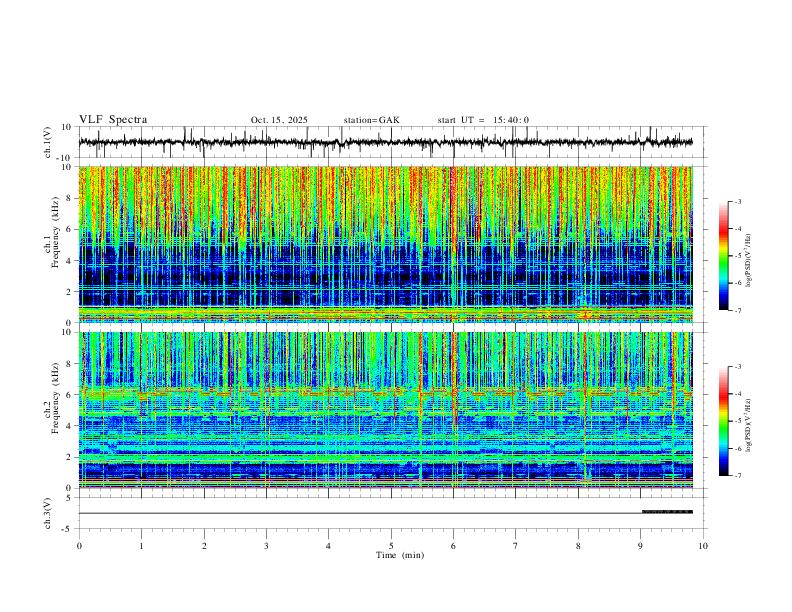This screenshot has width=792, height=612.
Task: Click the "7" tick on the time axis
Action: tap(516, 546)
